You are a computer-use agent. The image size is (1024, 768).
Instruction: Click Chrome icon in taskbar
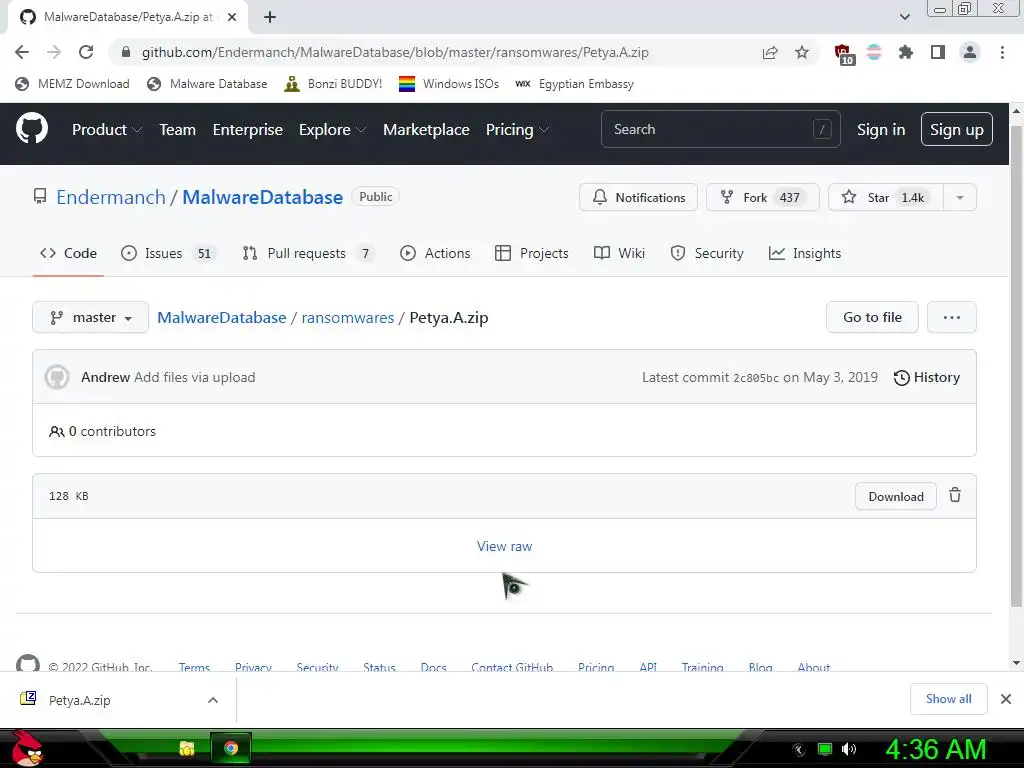(x=231, y=748)
